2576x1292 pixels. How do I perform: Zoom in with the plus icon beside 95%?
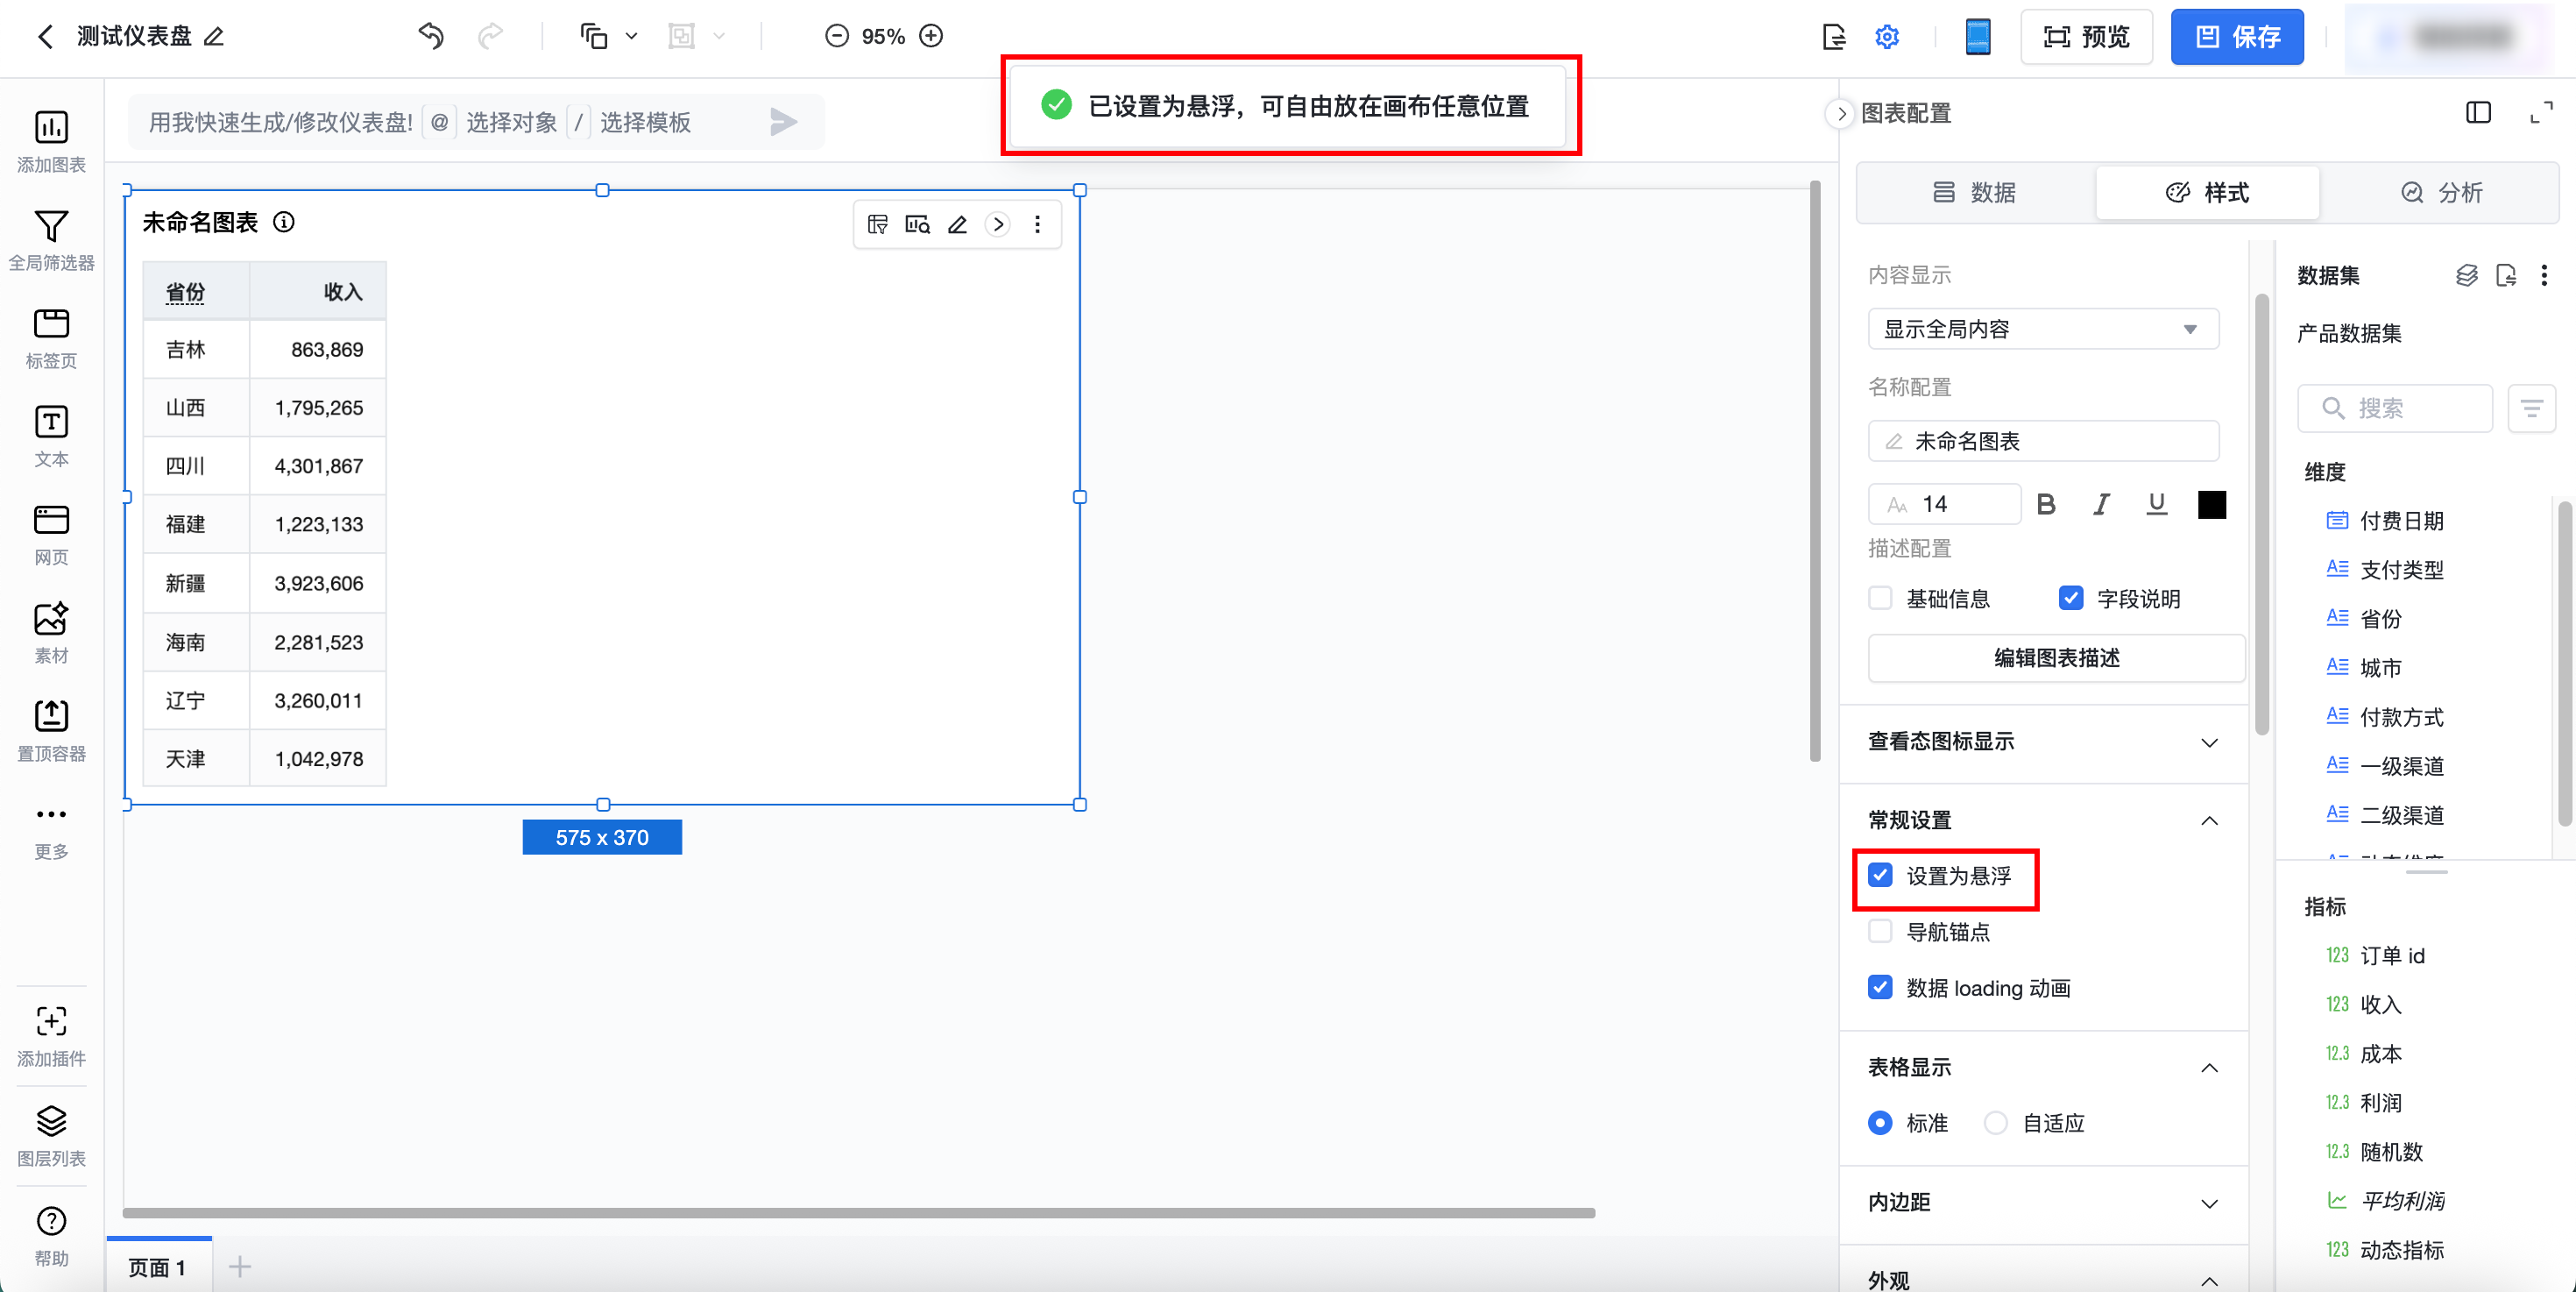(931, 37)
